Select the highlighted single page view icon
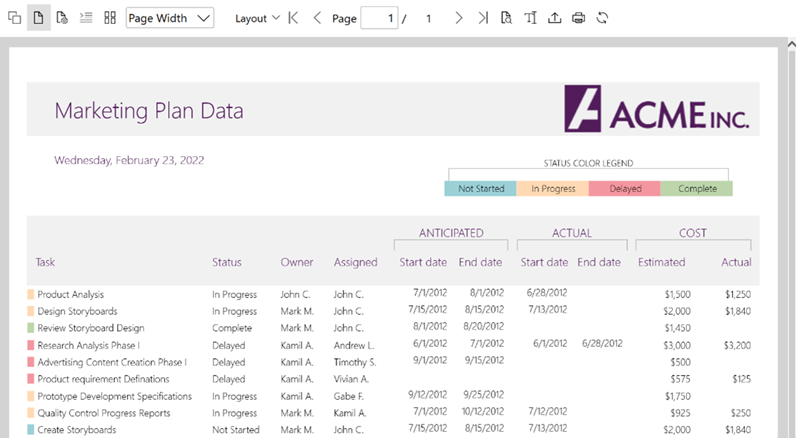The height and width of the screenshot is (438, 800). [38, 18]
